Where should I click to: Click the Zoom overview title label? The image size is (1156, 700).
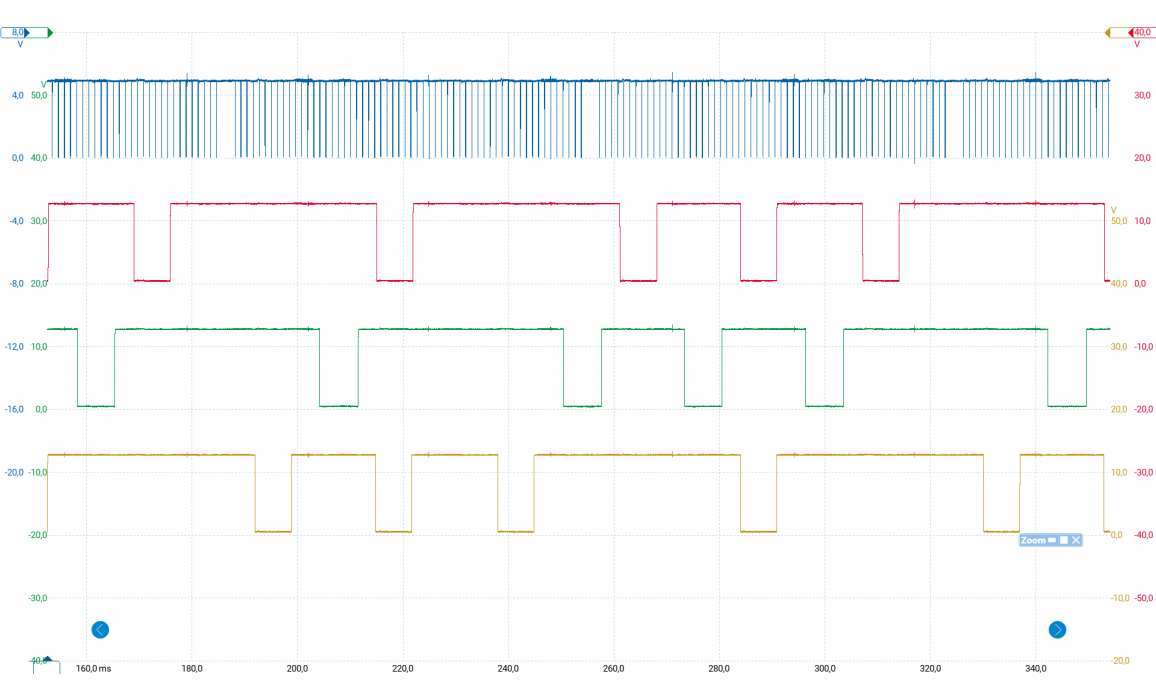click(1033, 540)
